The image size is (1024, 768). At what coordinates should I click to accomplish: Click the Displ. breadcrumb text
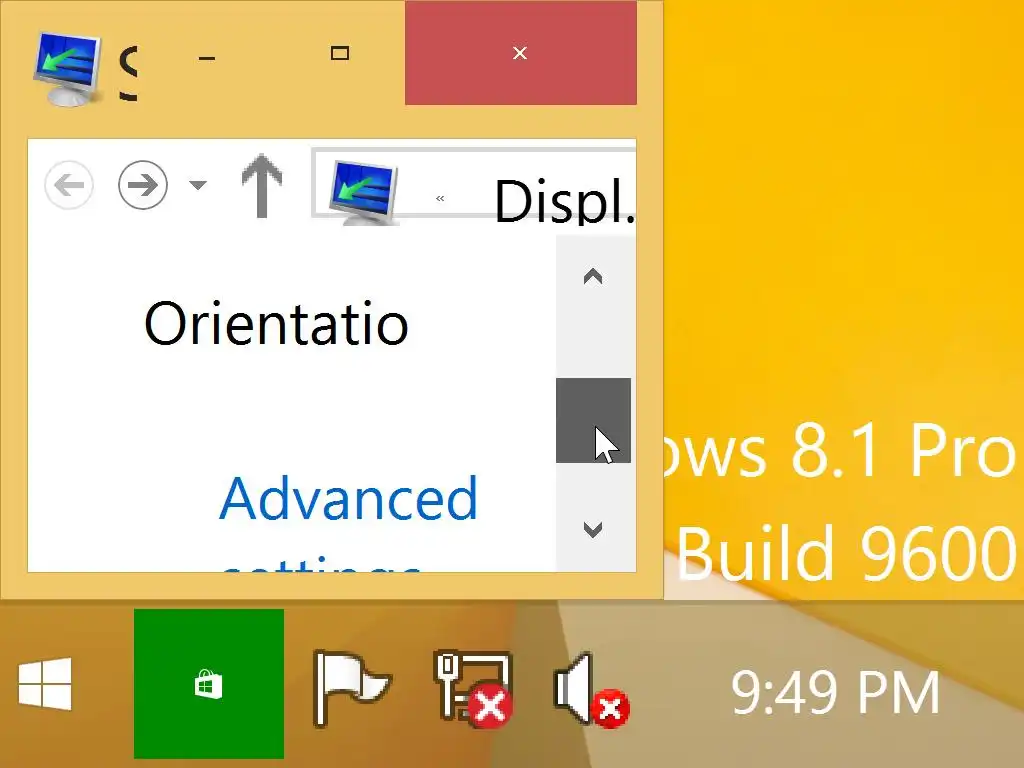click(x=564, y=201)
